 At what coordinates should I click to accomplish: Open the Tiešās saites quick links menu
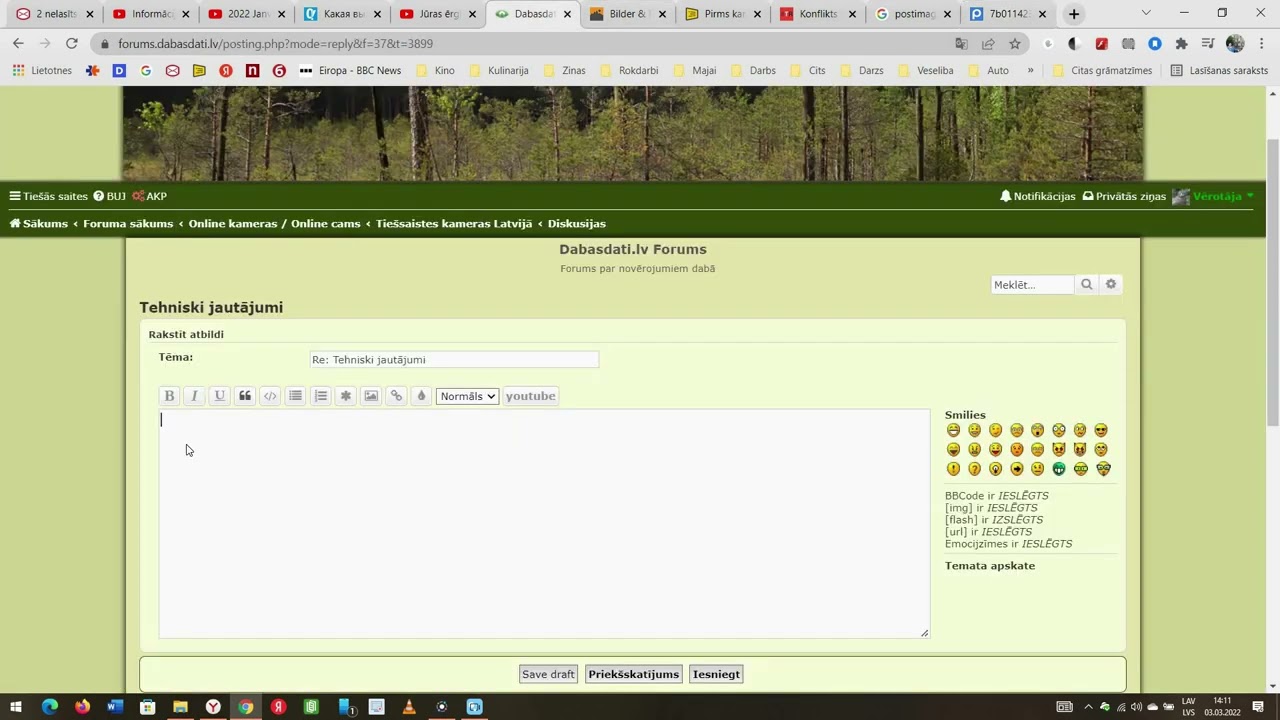[49, 196]
